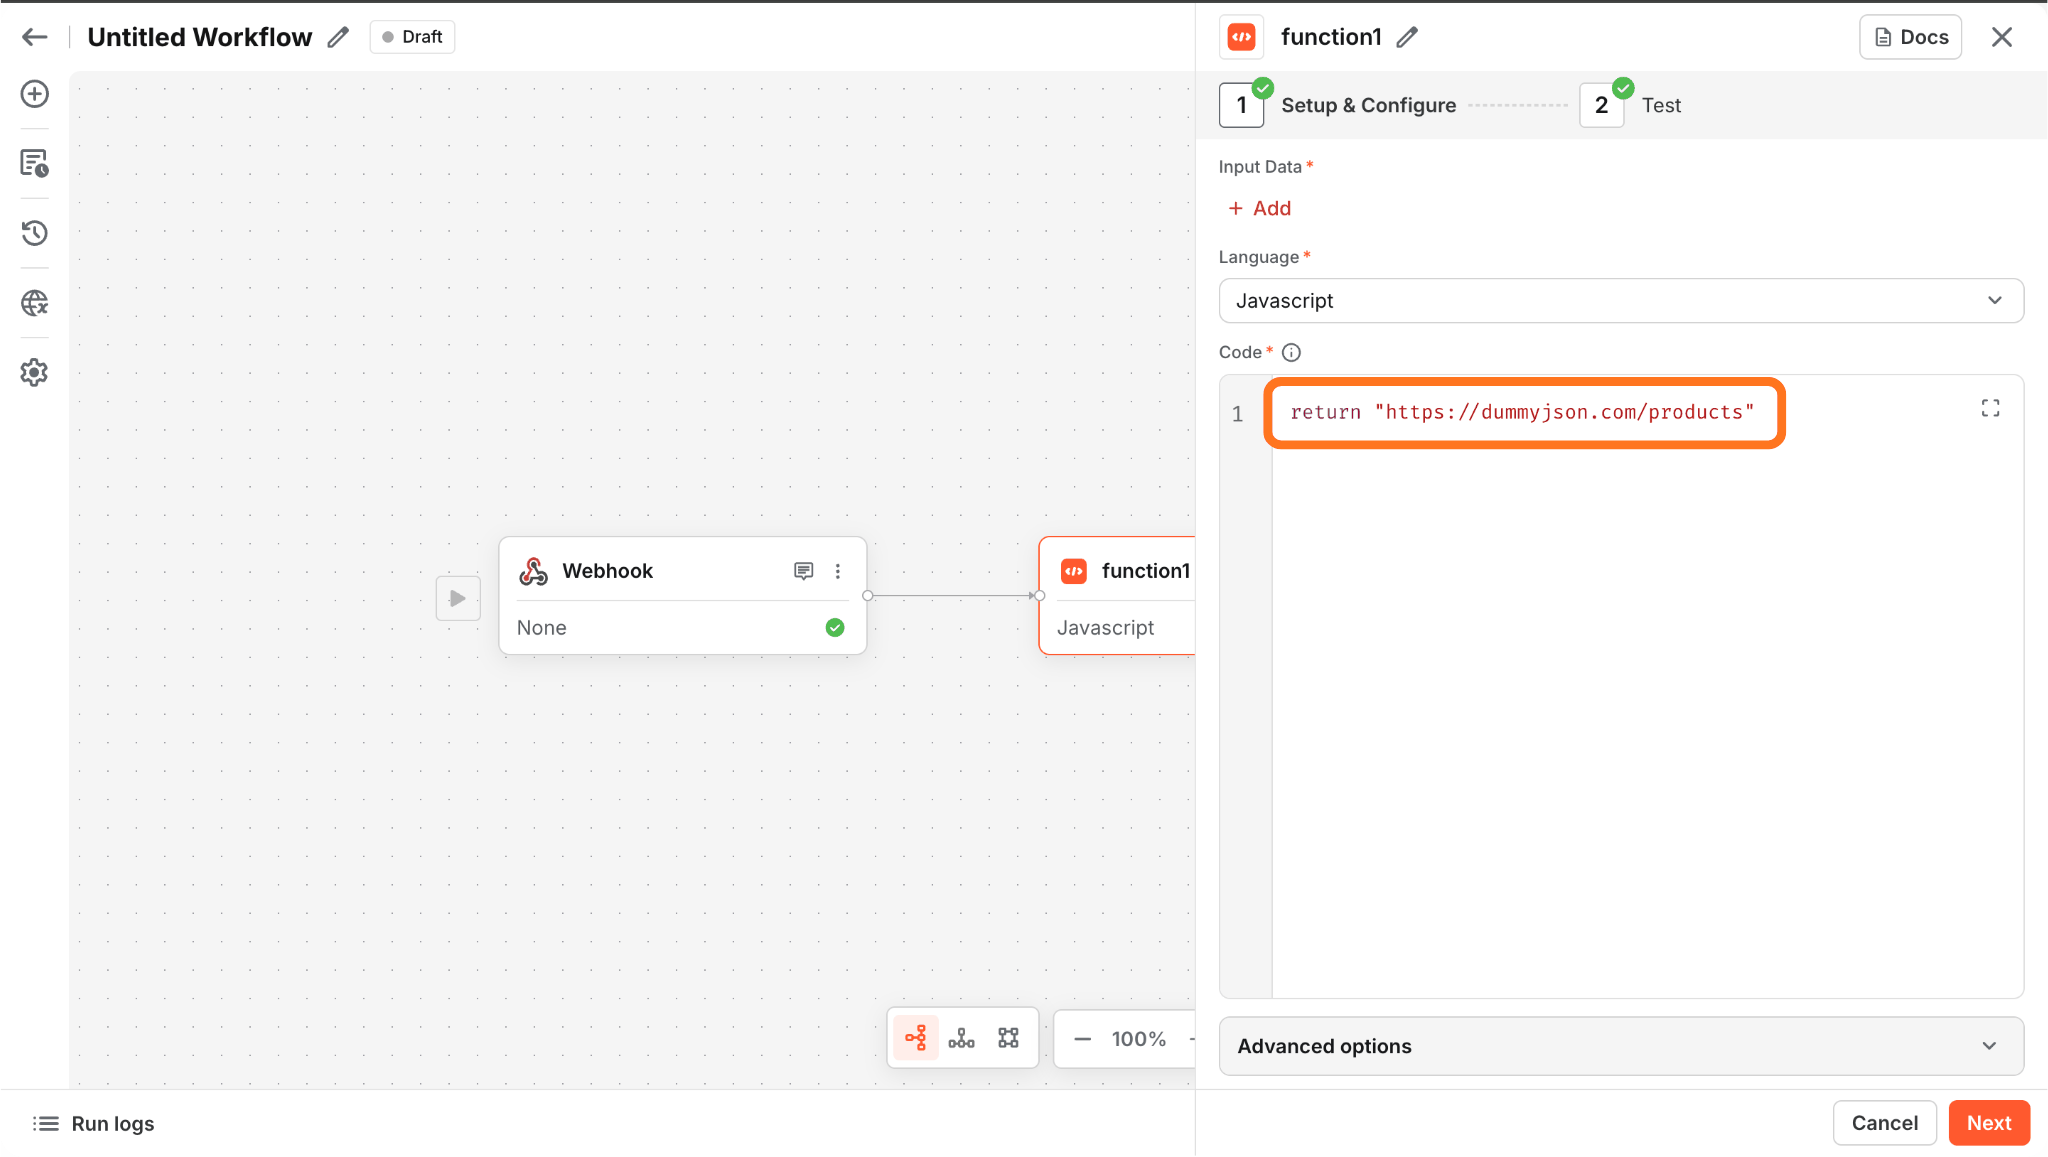Open workflow settings gear icon
Screen dimensions: 2048x1157
pos(35,373)
